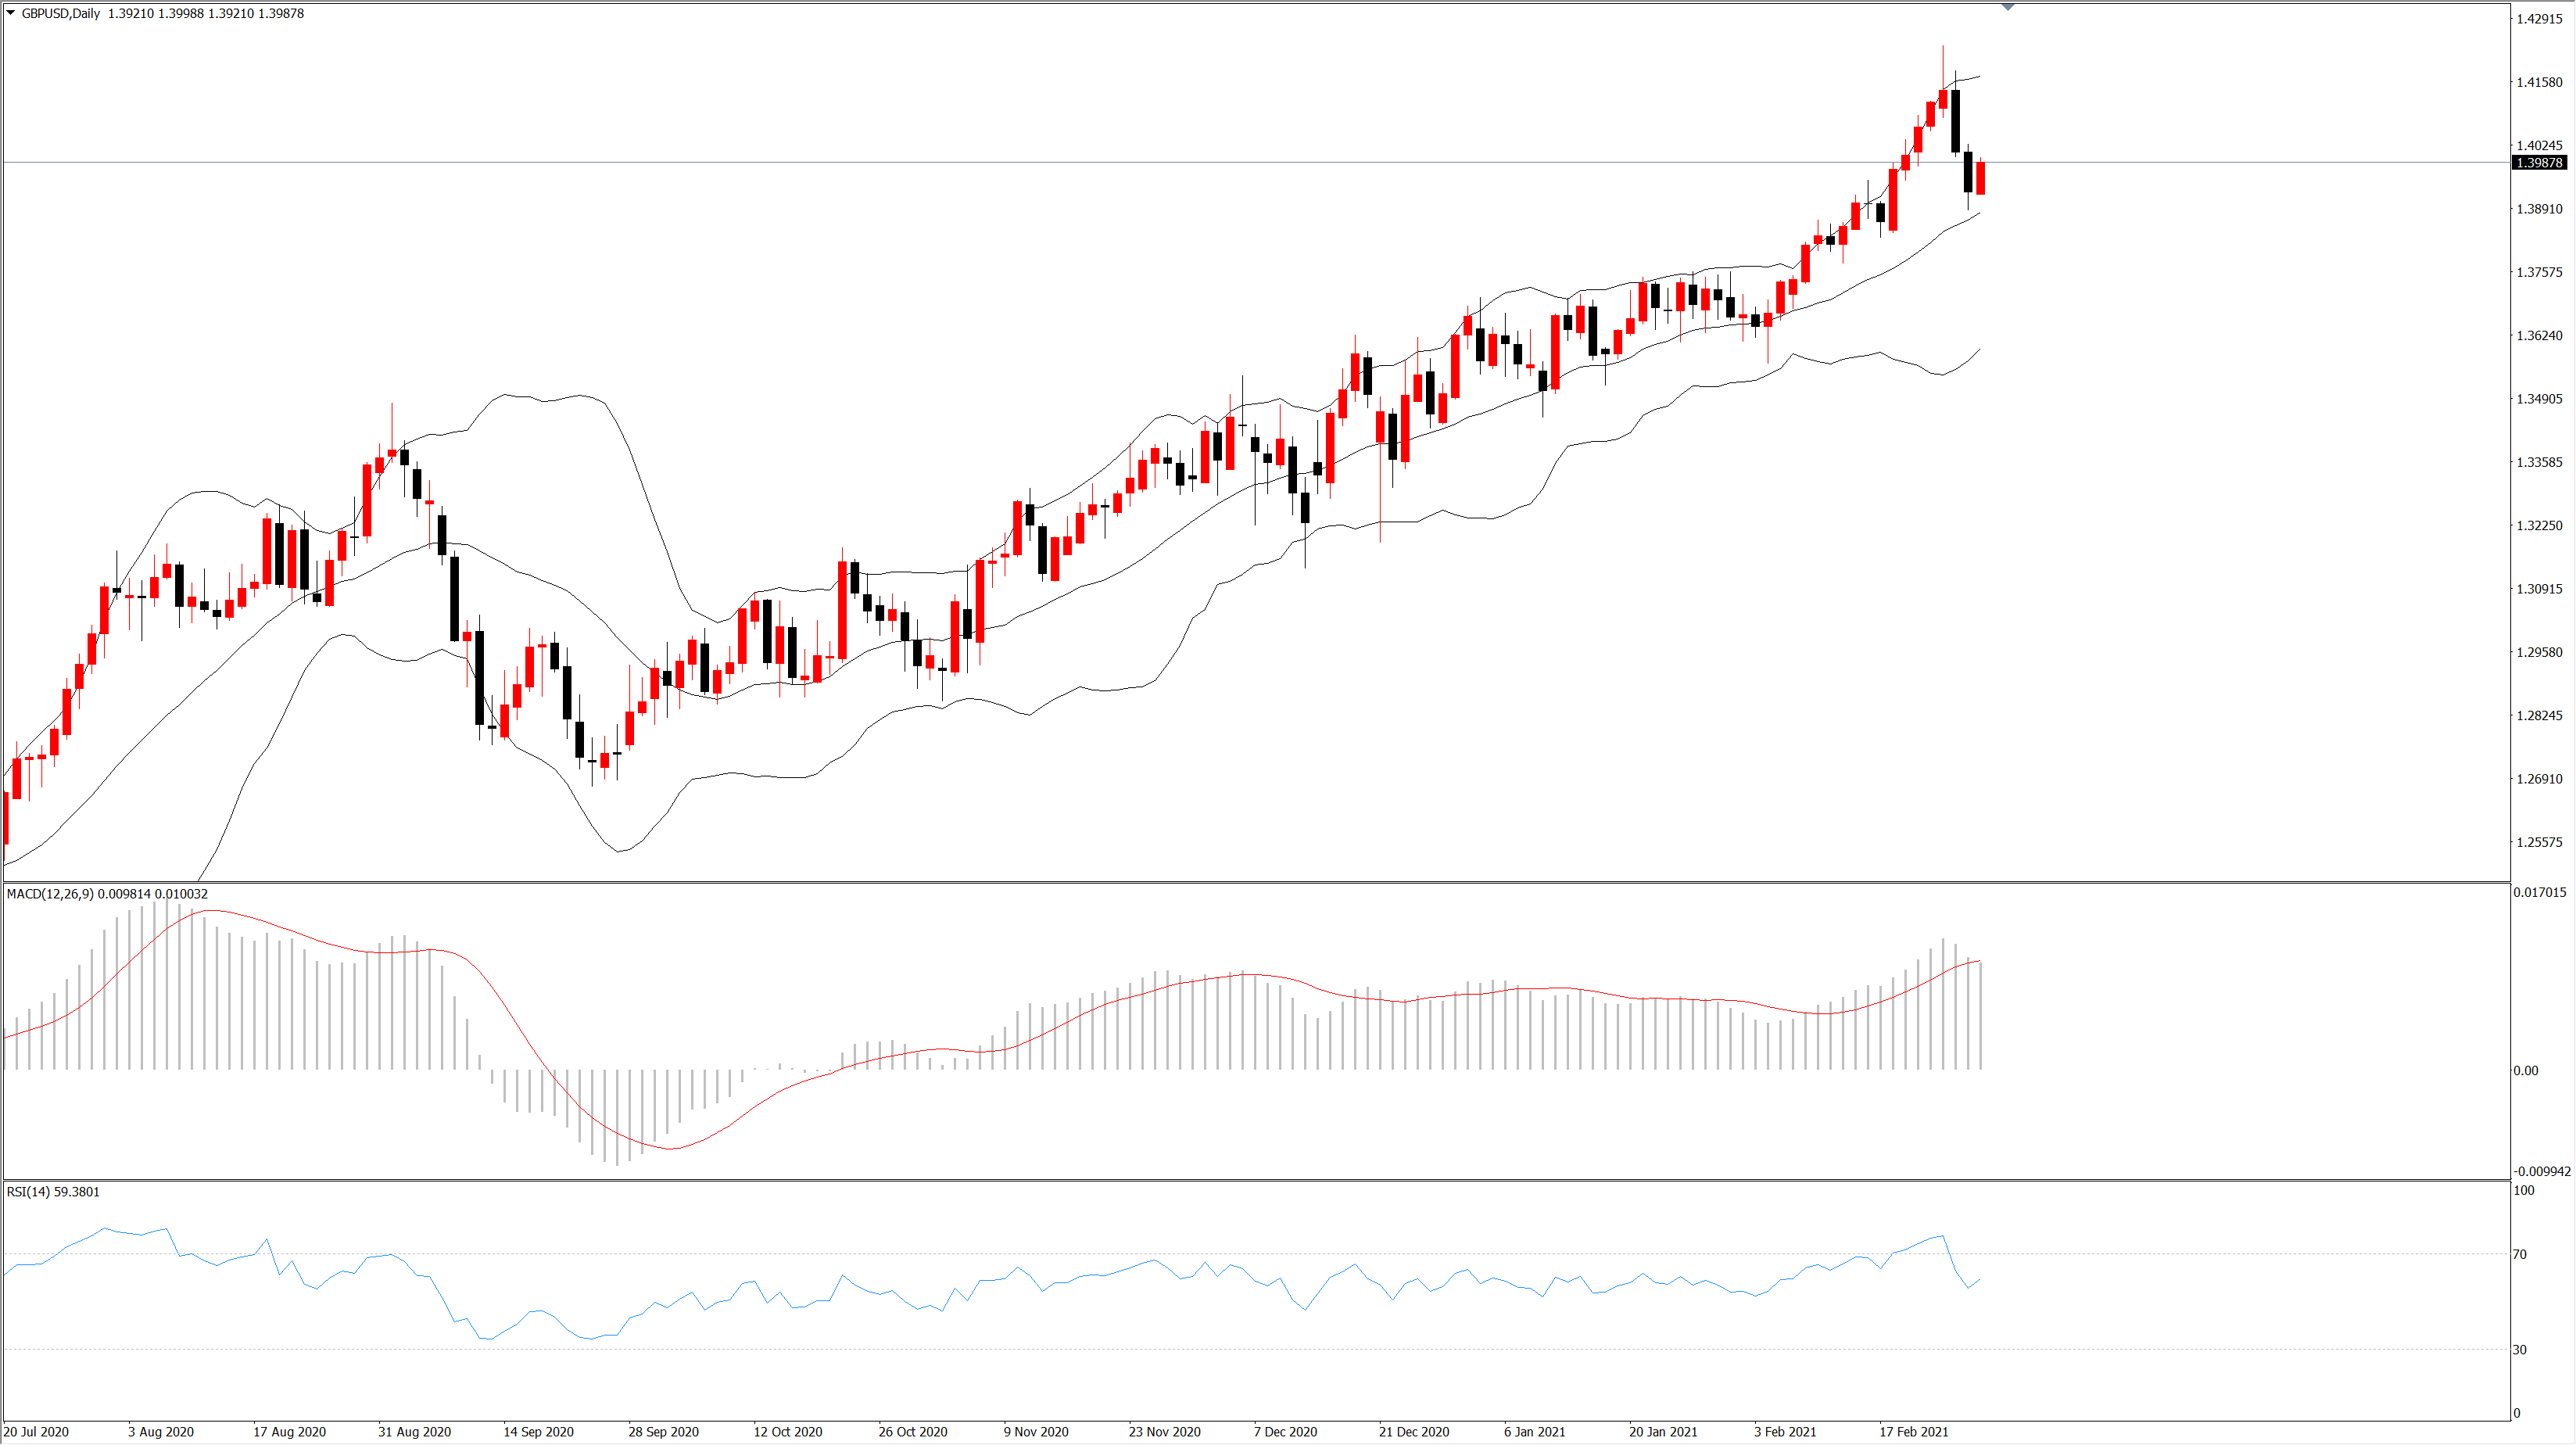This screenshot has width=2576, height=1445.
Task: Click the MACD 0.00 scale label
Action: (x=2525, y=1071)
